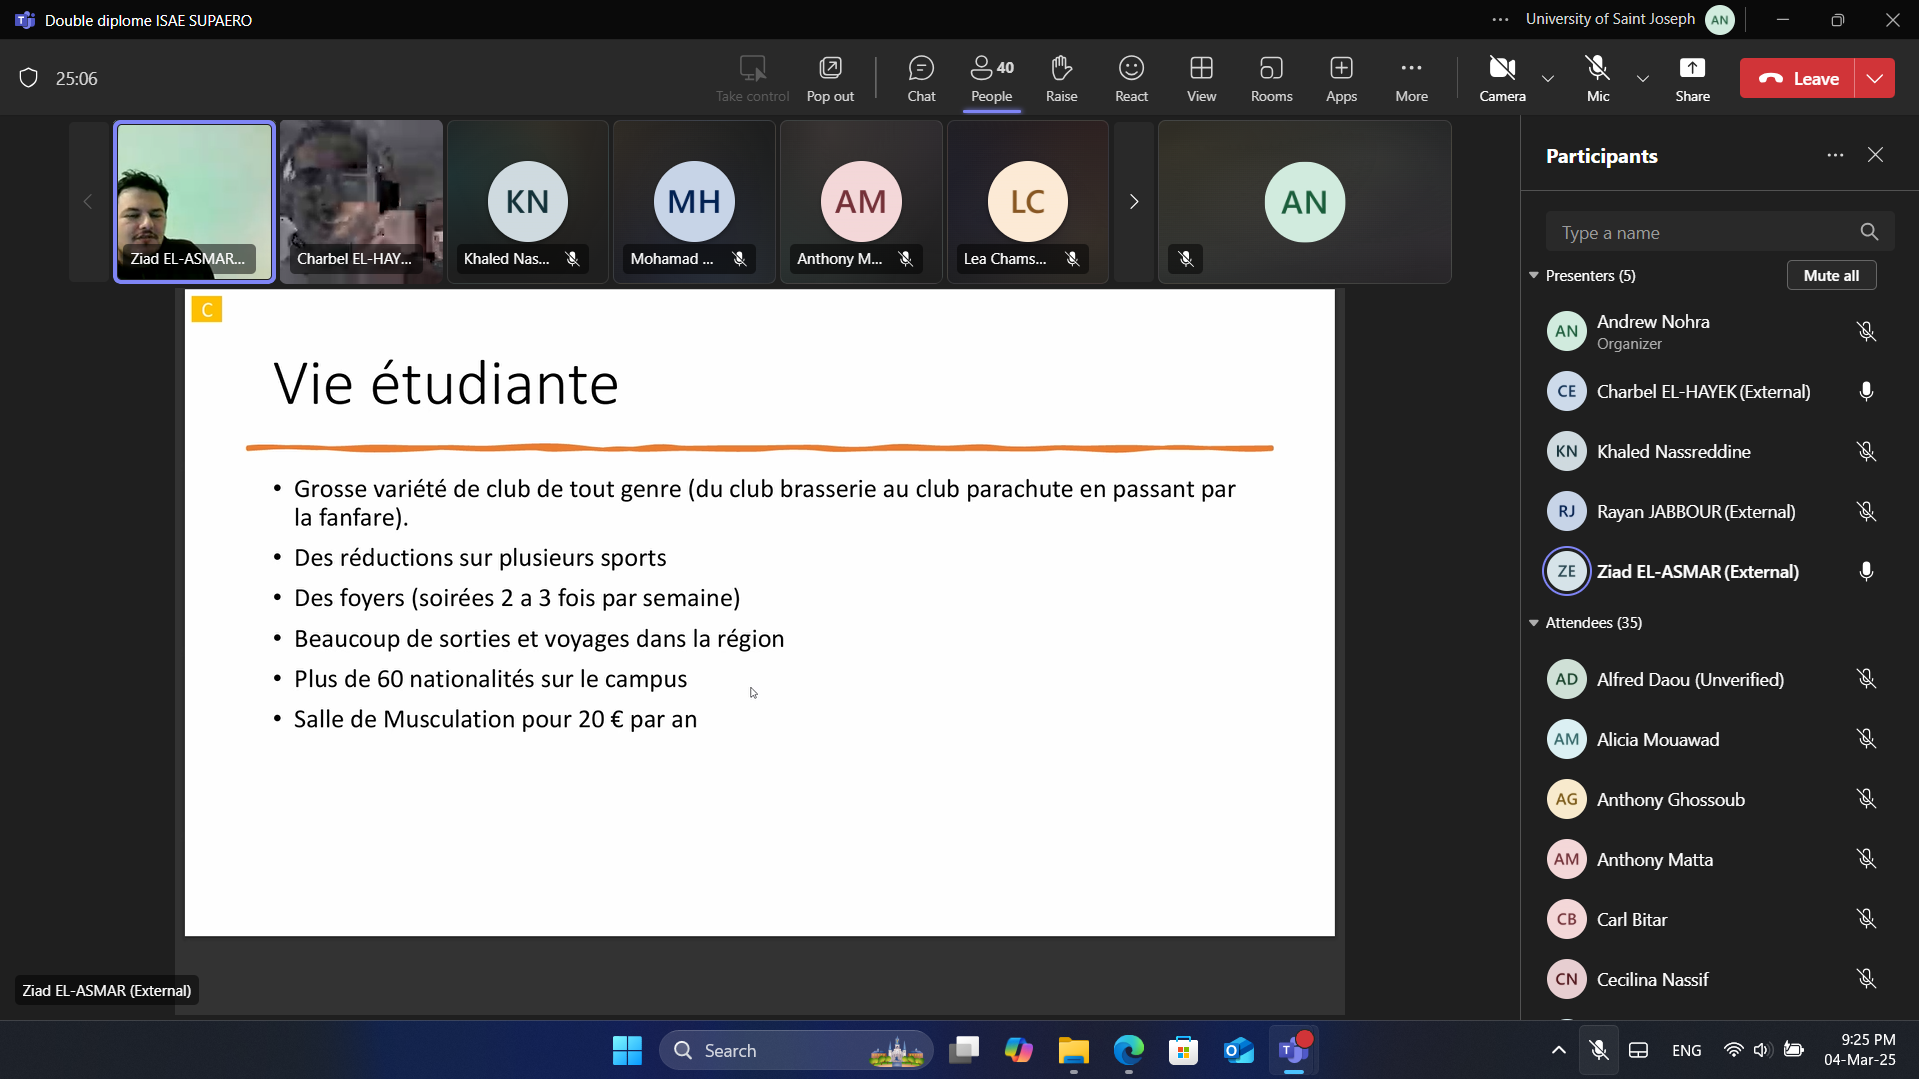The image size is (1919, 1079).
Task: Click the Raise hand icon
Action: tap(1061, 78)
